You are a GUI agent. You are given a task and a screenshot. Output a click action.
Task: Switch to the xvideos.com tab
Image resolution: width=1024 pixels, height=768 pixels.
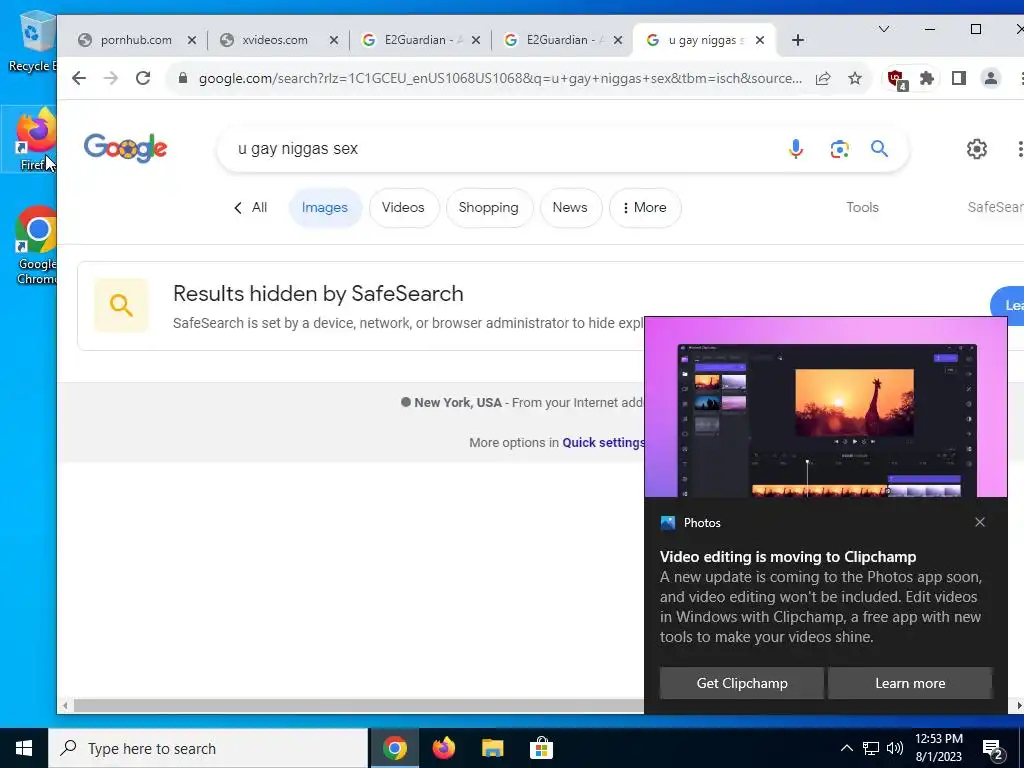(x=275, y=40)
